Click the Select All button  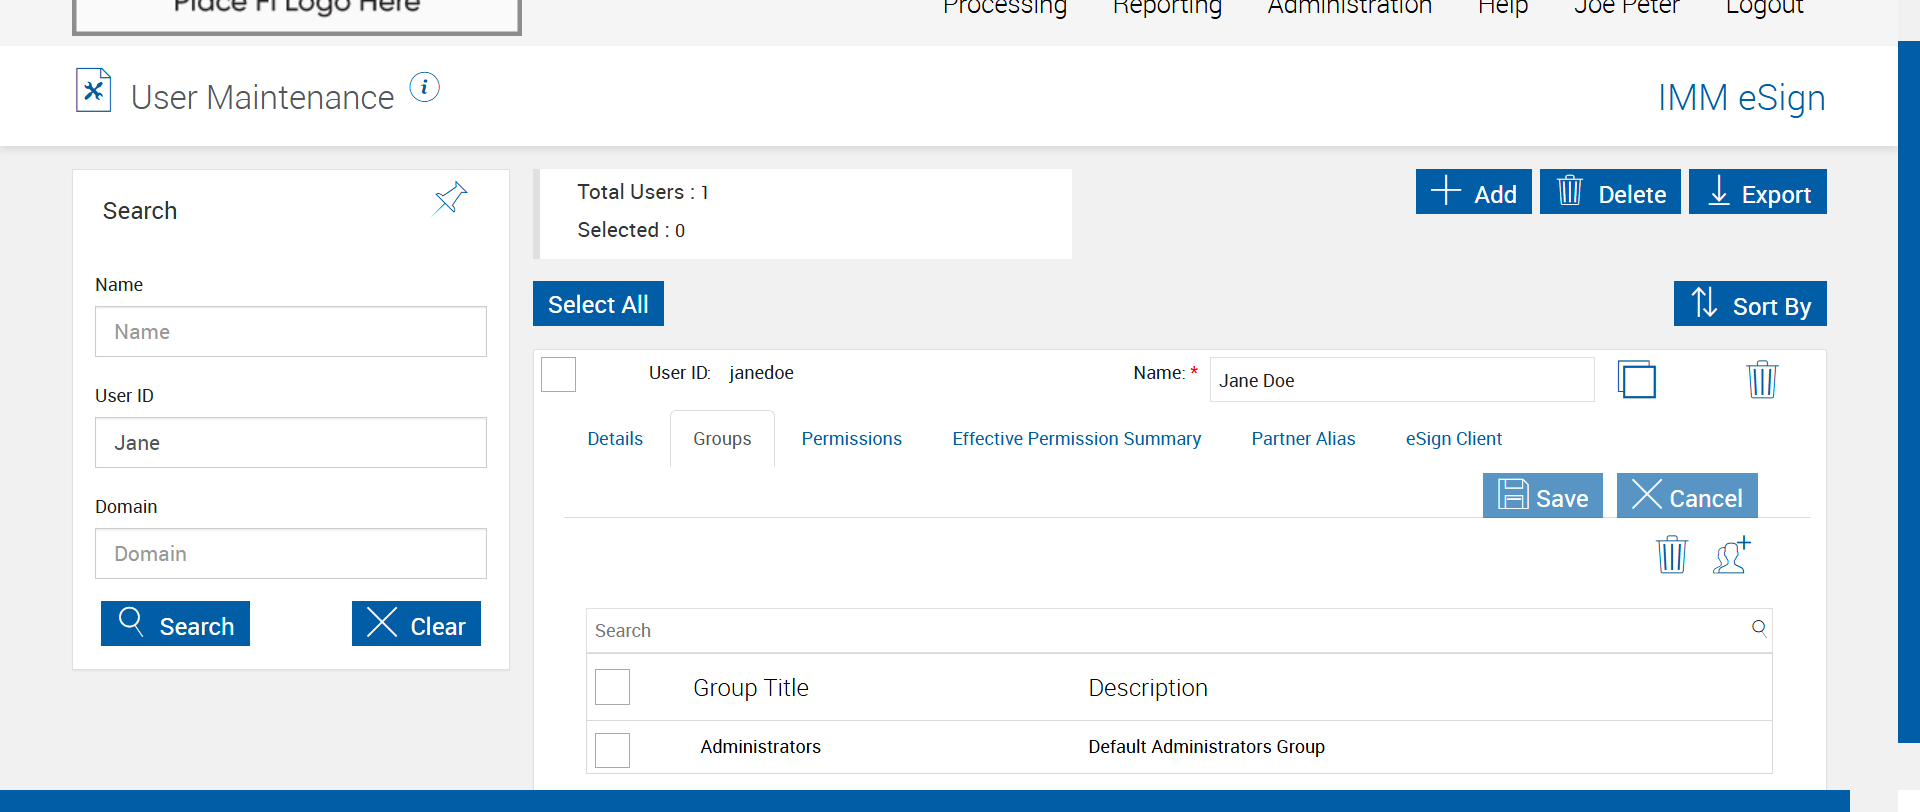598,304
